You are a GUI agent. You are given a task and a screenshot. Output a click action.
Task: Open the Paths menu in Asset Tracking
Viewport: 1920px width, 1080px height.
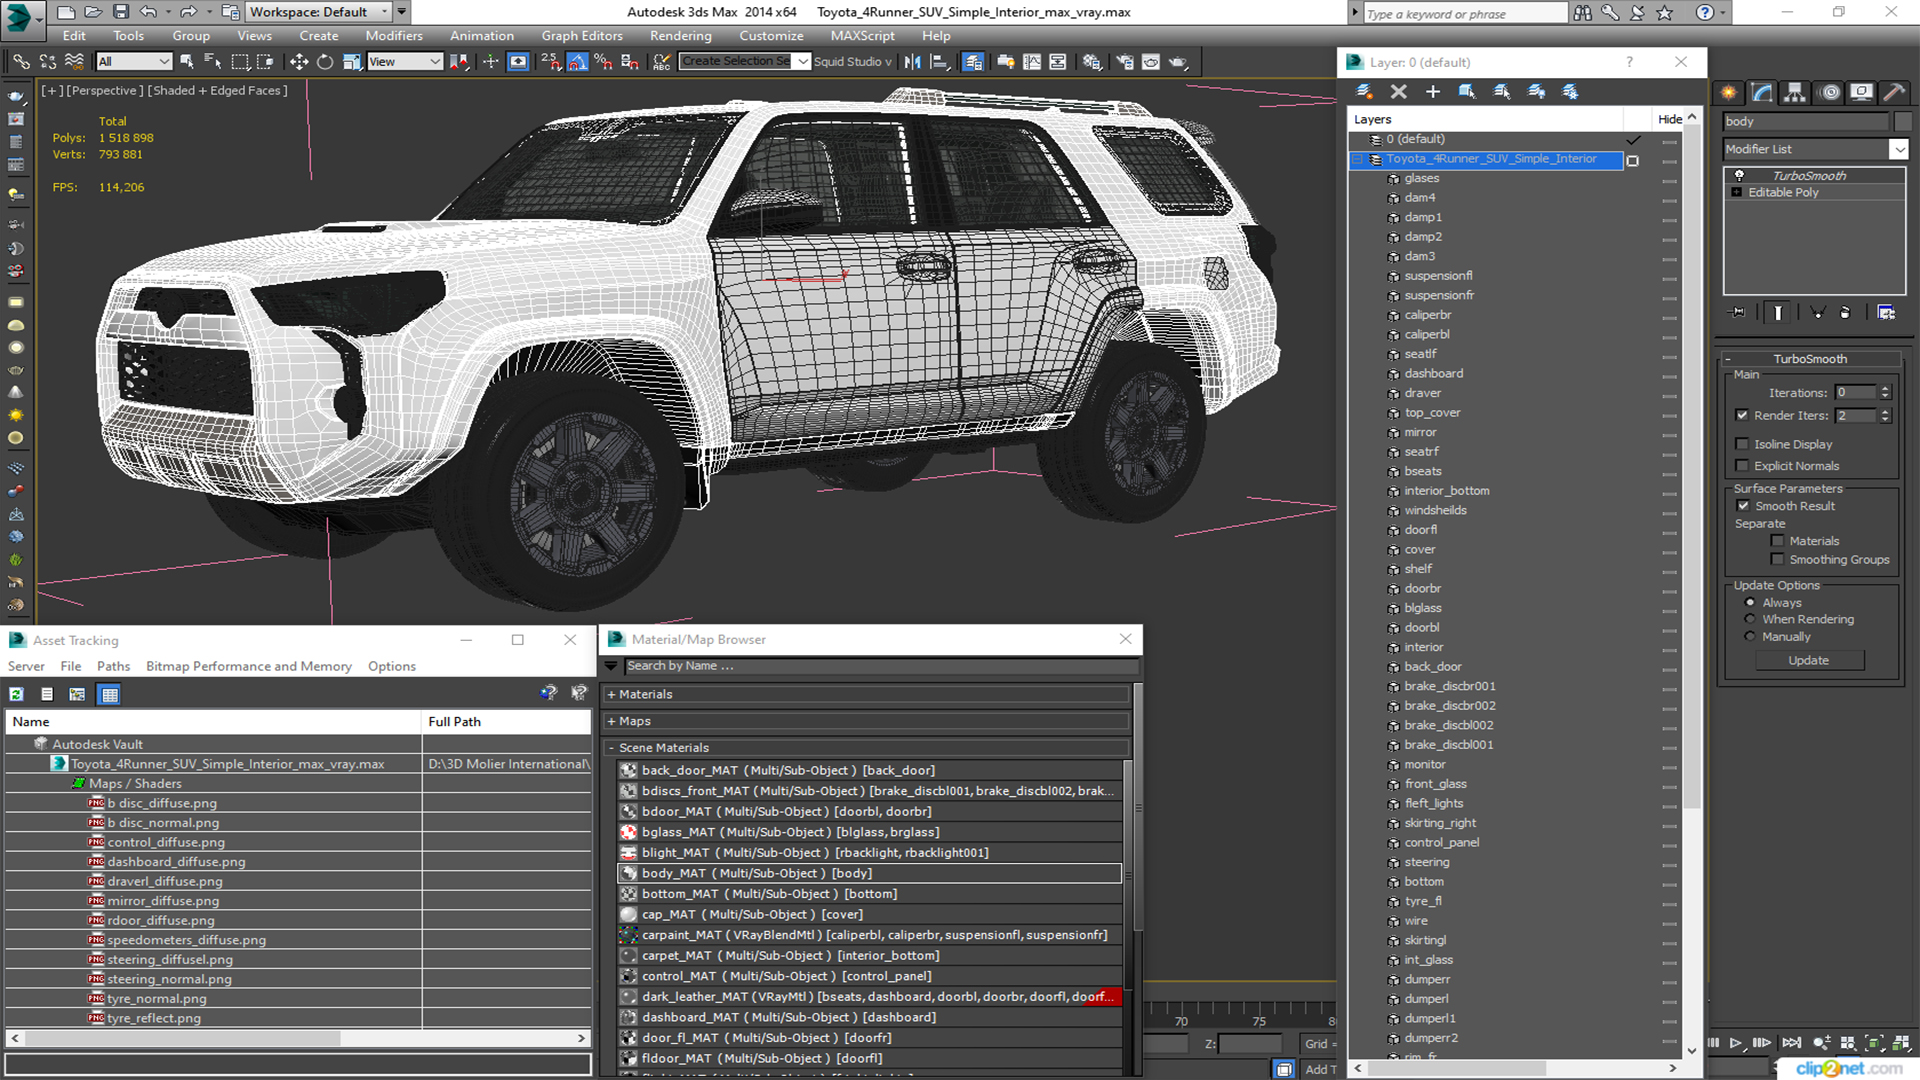[113, 666]
